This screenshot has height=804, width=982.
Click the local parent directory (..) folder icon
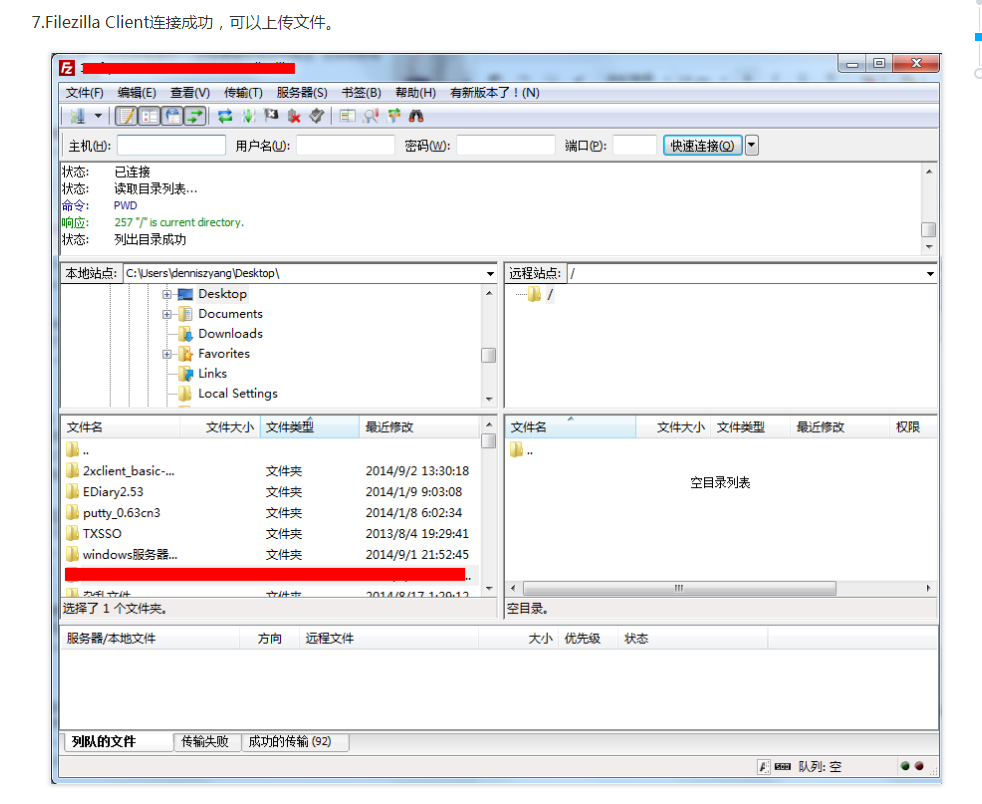click(x=72, y=450)
